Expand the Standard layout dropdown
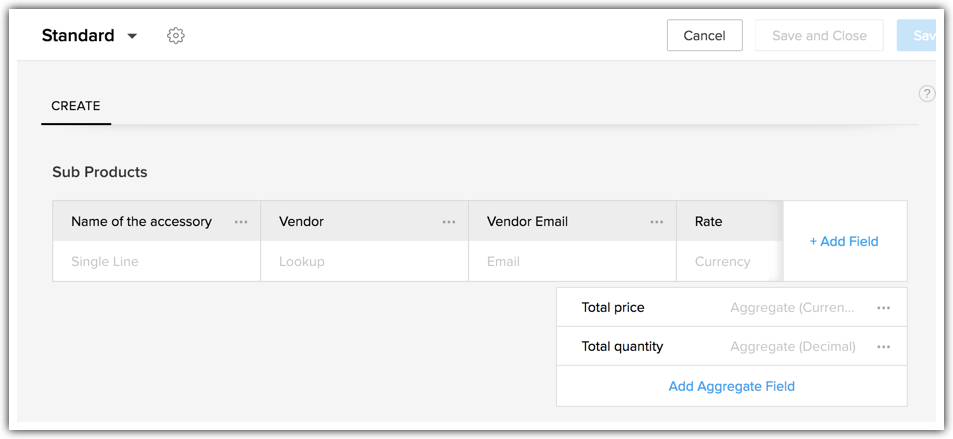Screen dimensions: 953x439 [x=132, y=36]
